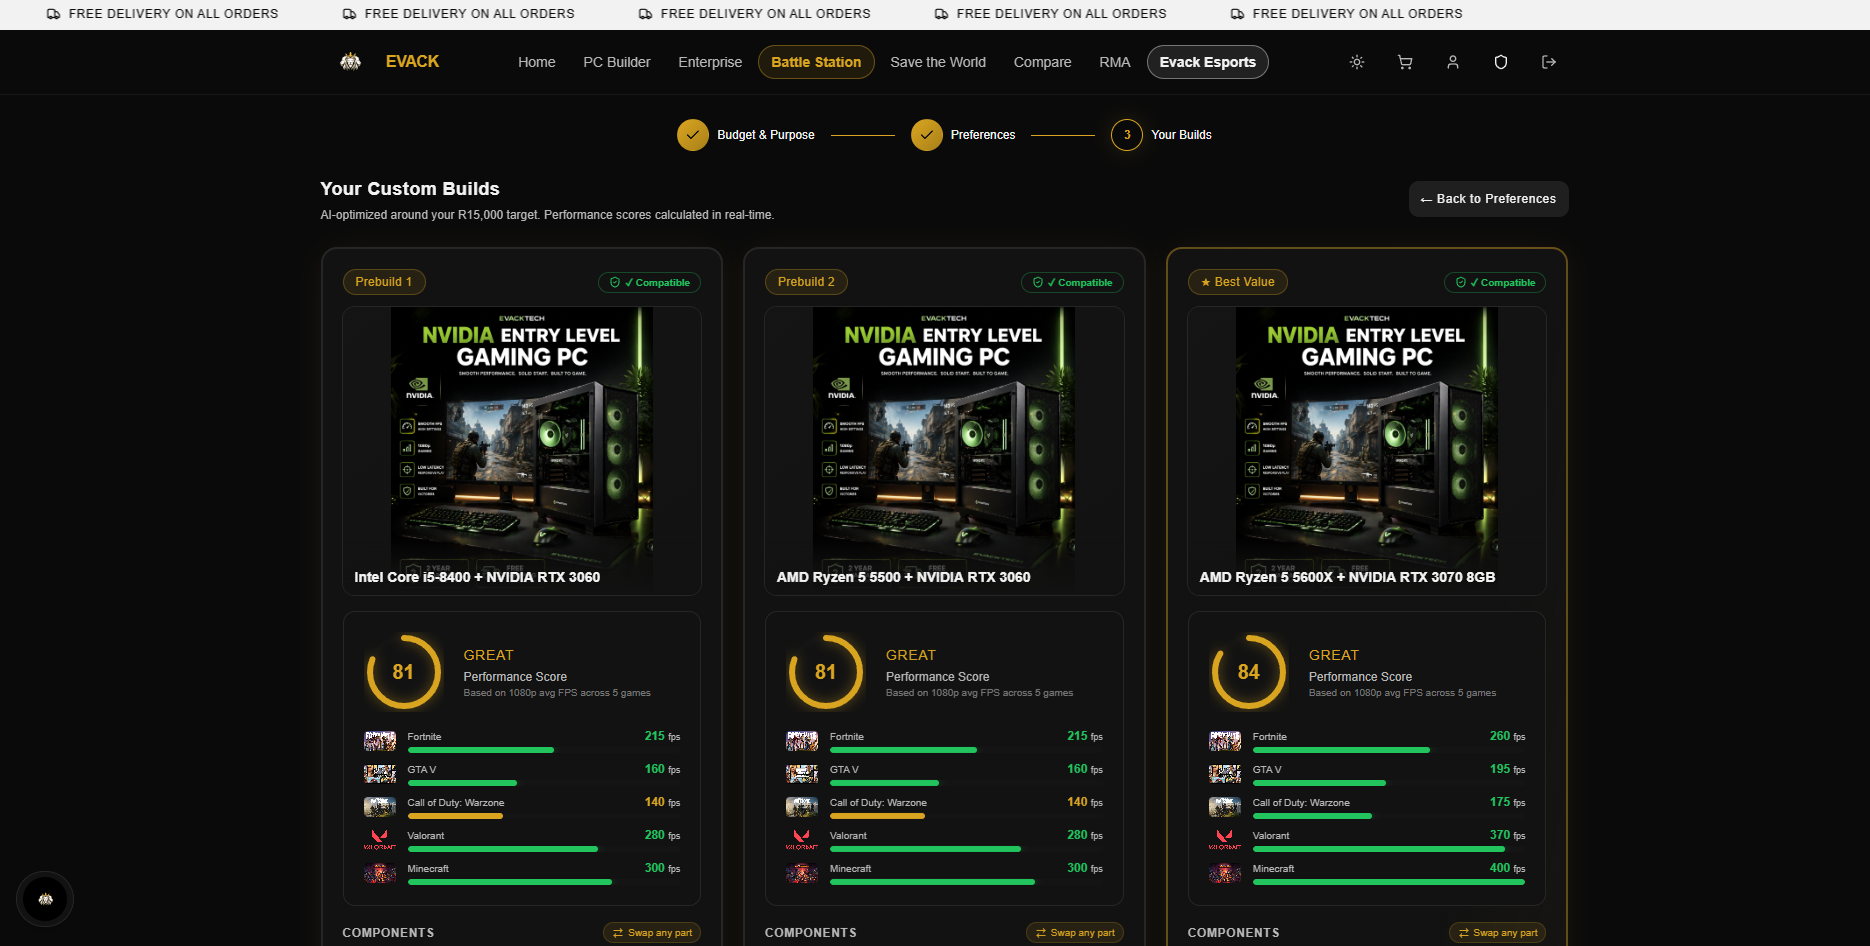
Task: Open the Prebuild 2 gaming PC image
Action: click(944, 450)
